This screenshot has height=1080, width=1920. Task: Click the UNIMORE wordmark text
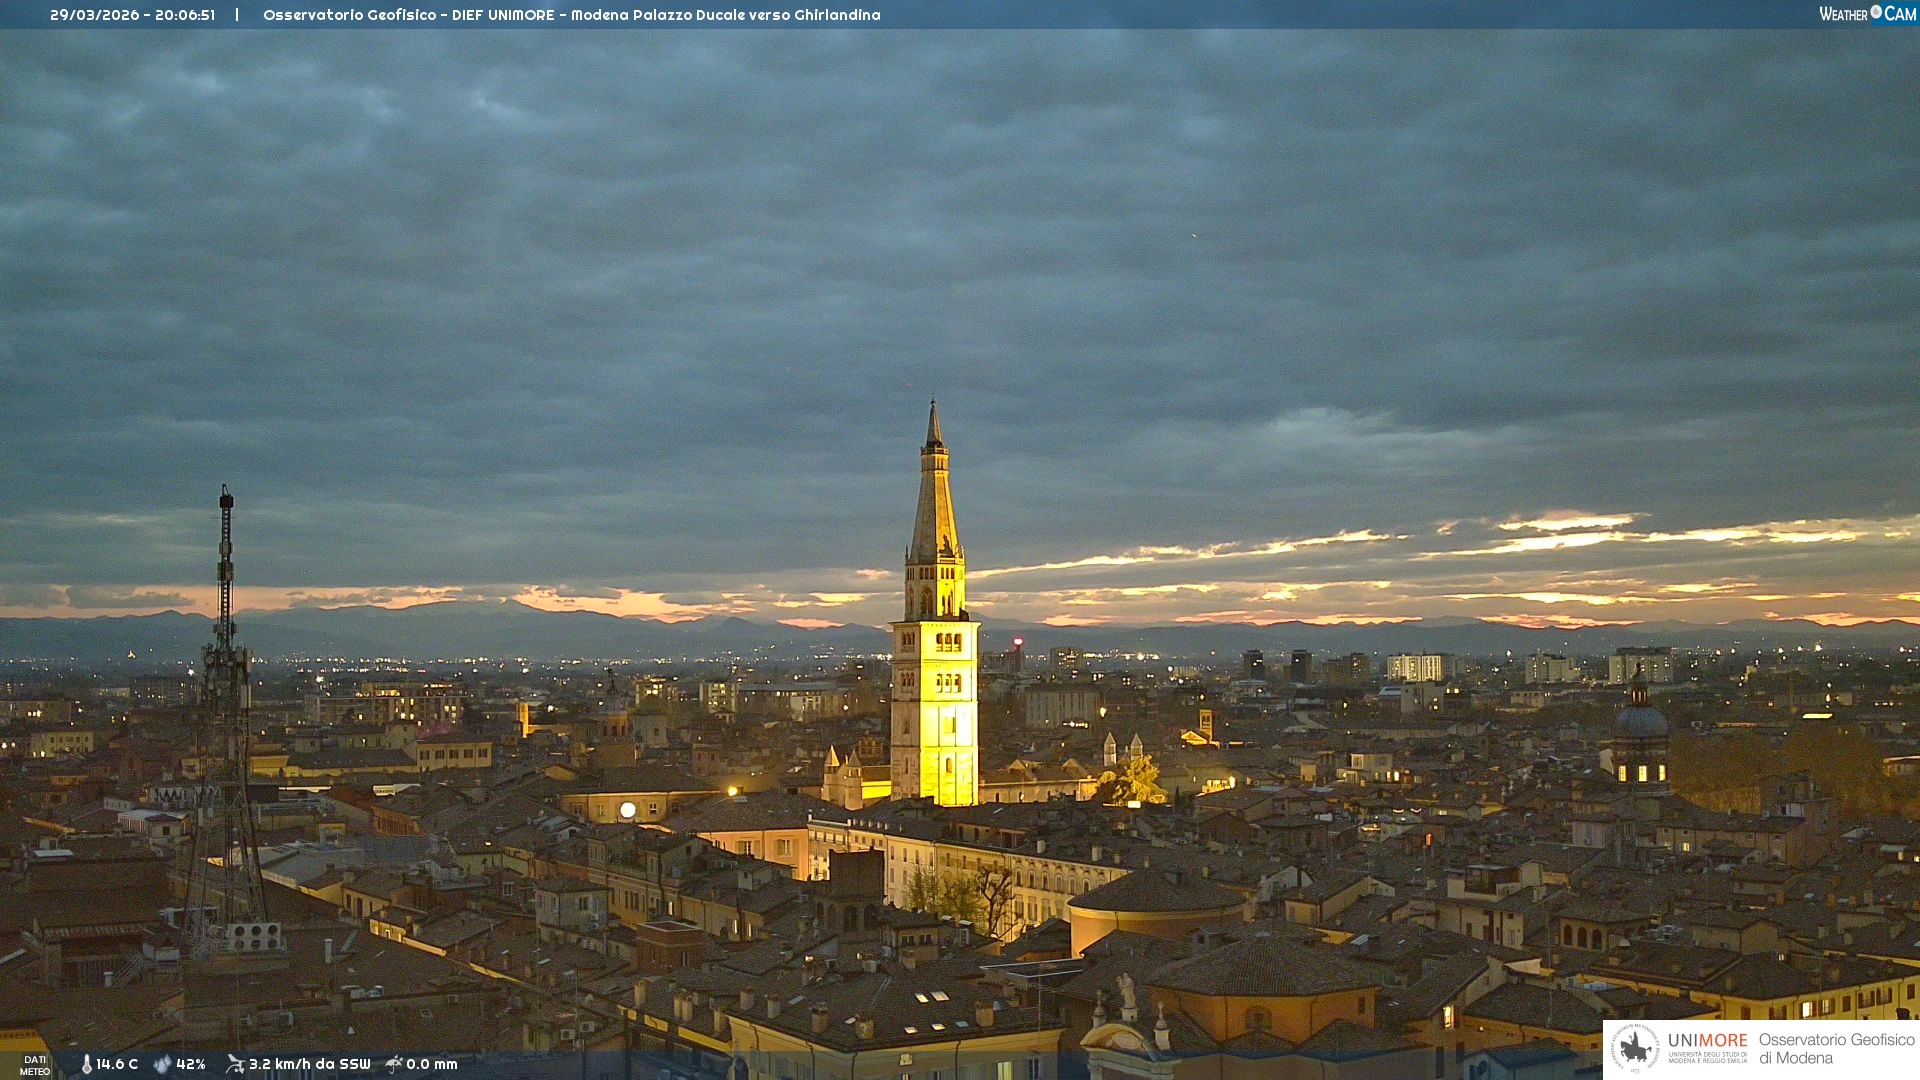[1707, 1040]
